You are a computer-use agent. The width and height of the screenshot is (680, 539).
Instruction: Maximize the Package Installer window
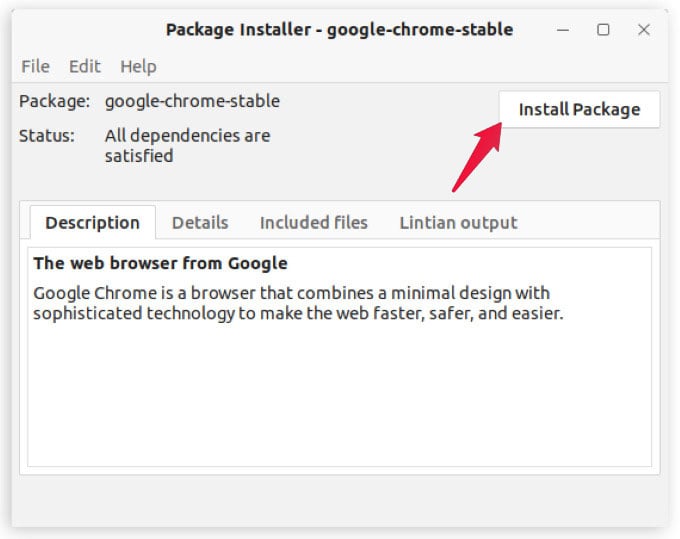603,30
